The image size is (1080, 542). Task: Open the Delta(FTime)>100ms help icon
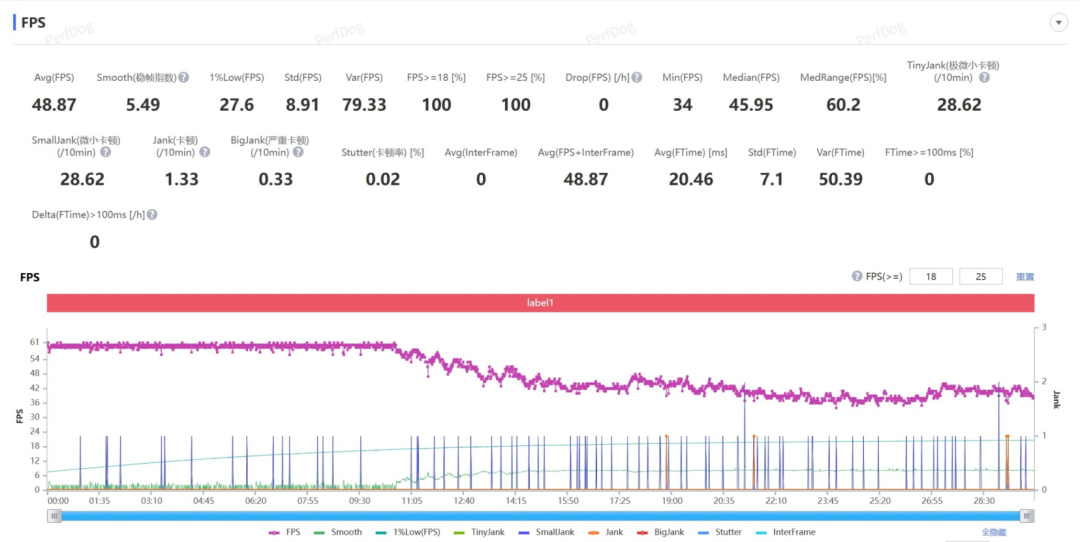152,215
